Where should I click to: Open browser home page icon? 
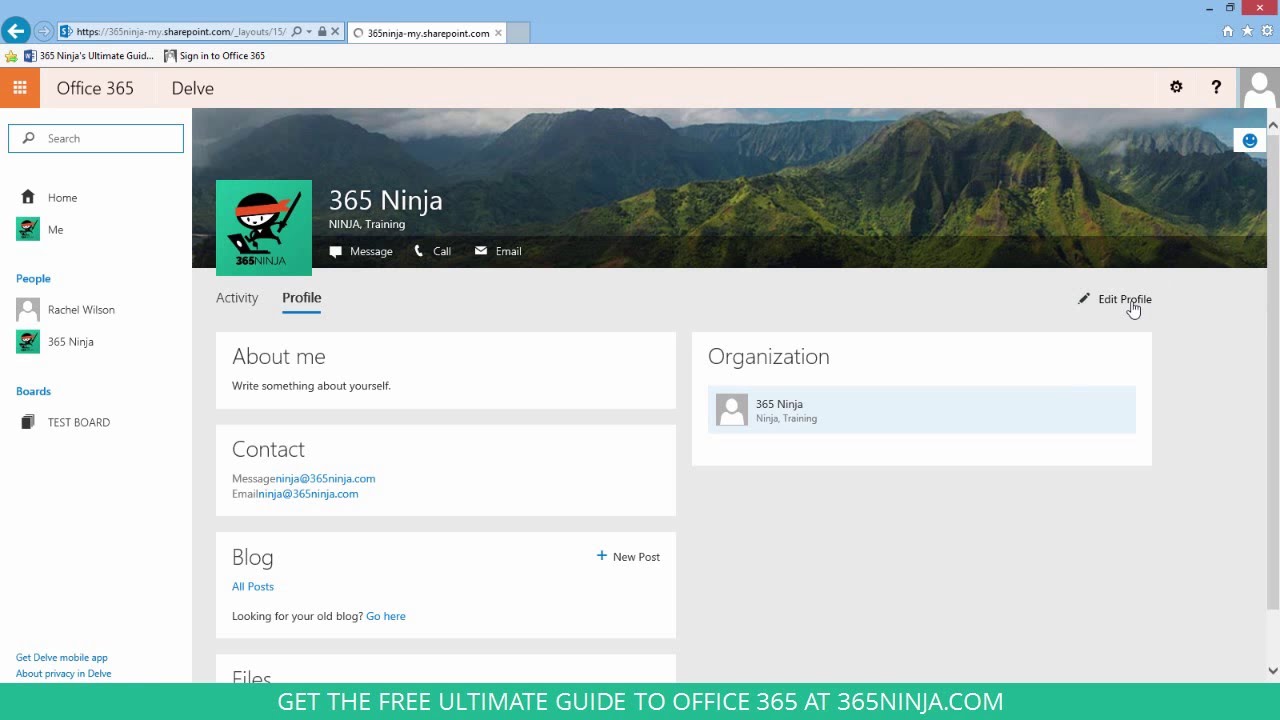pyautogui.click(x=1228, y=31)
